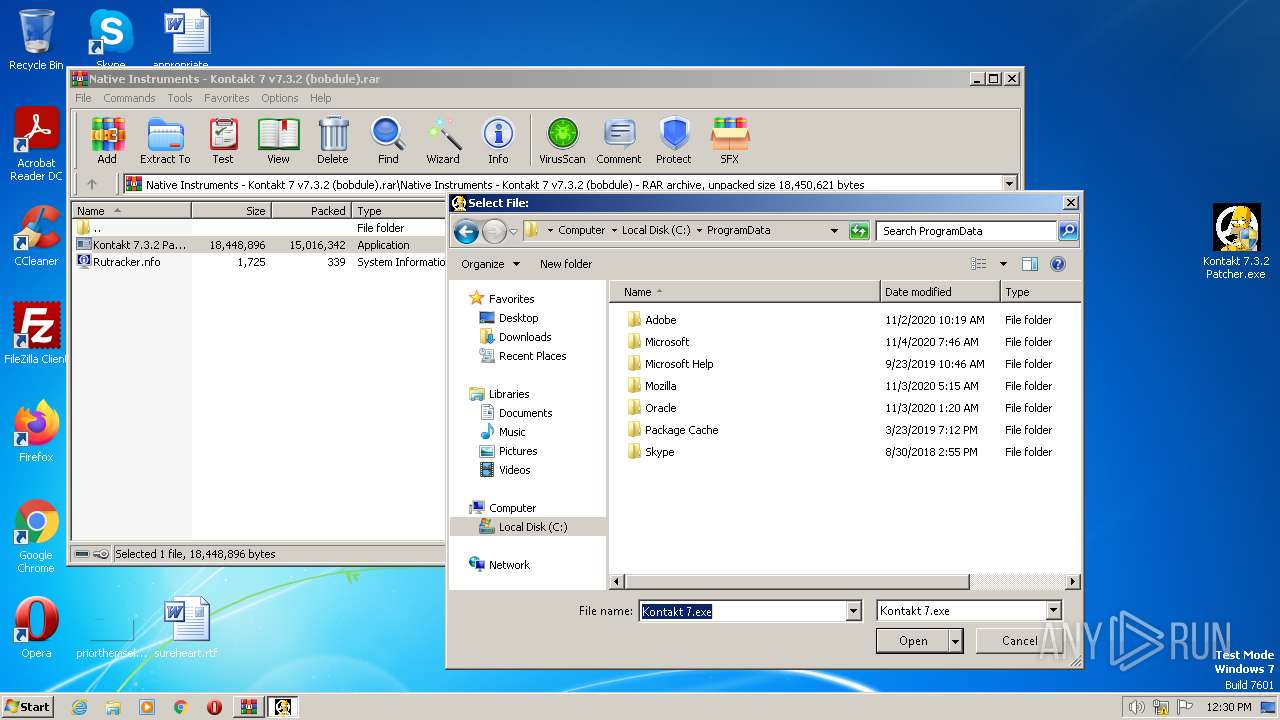Open the Wizard wand icon
Image resolution: width=1280 pixels, height=720 pixels.
pyautogui.click(x=443, y=140)
